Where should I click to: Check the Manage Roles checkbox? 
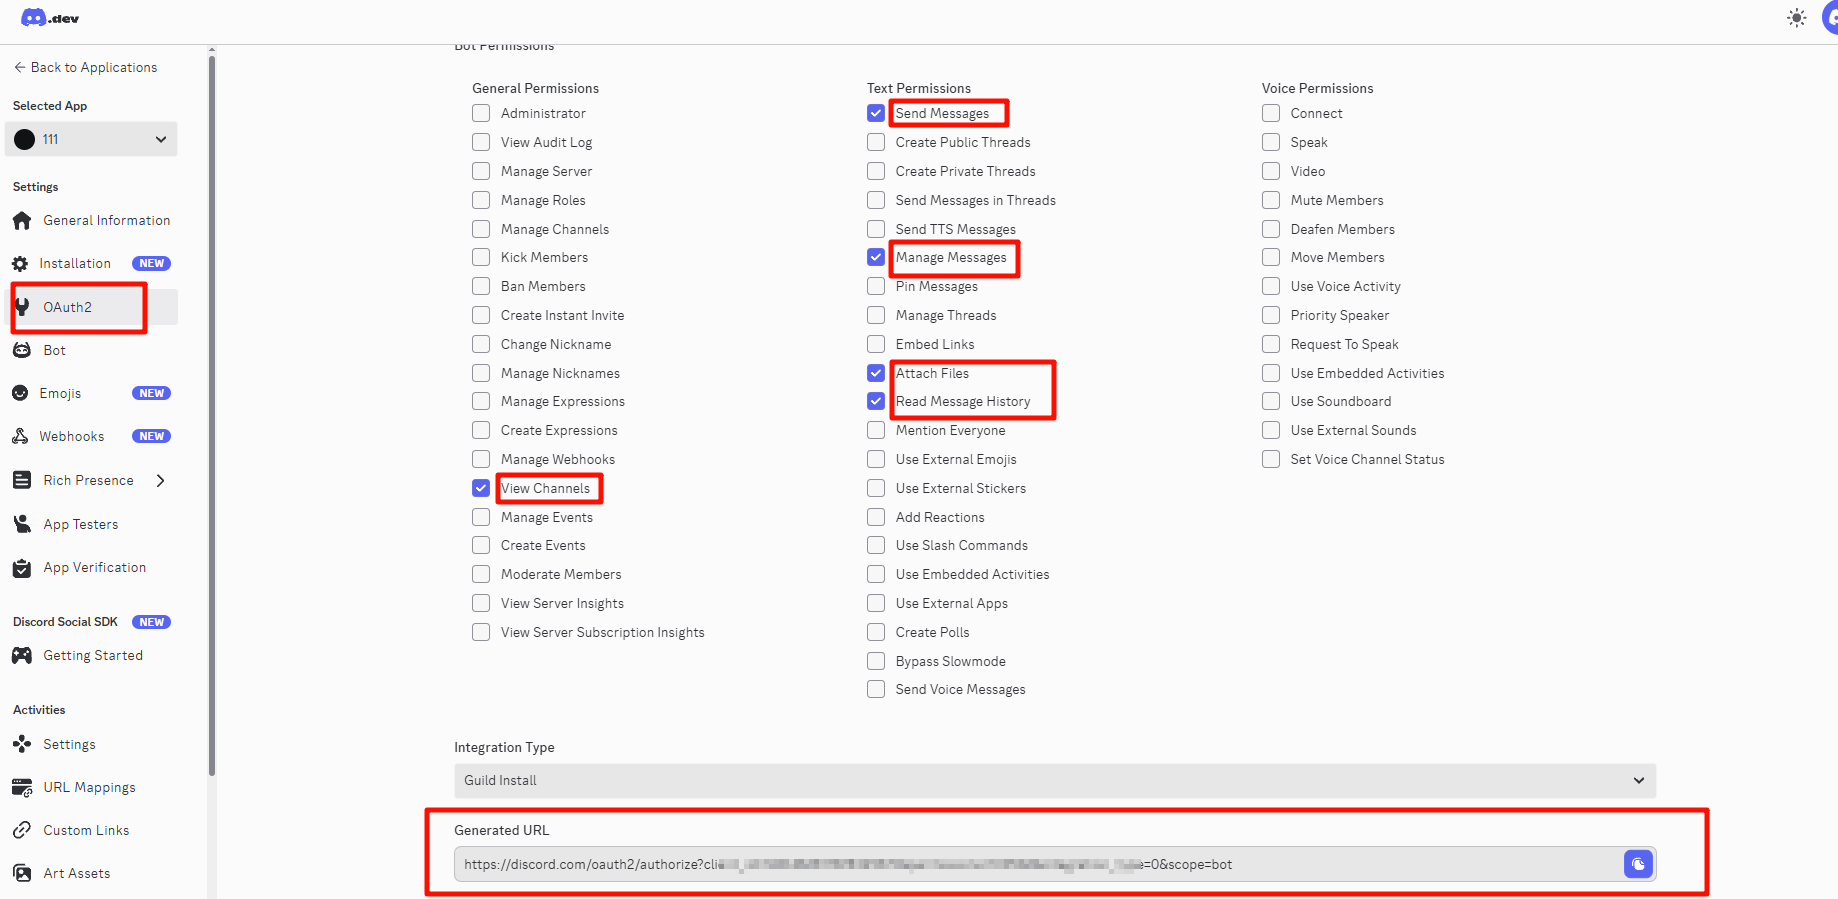(x=481, y=200)
